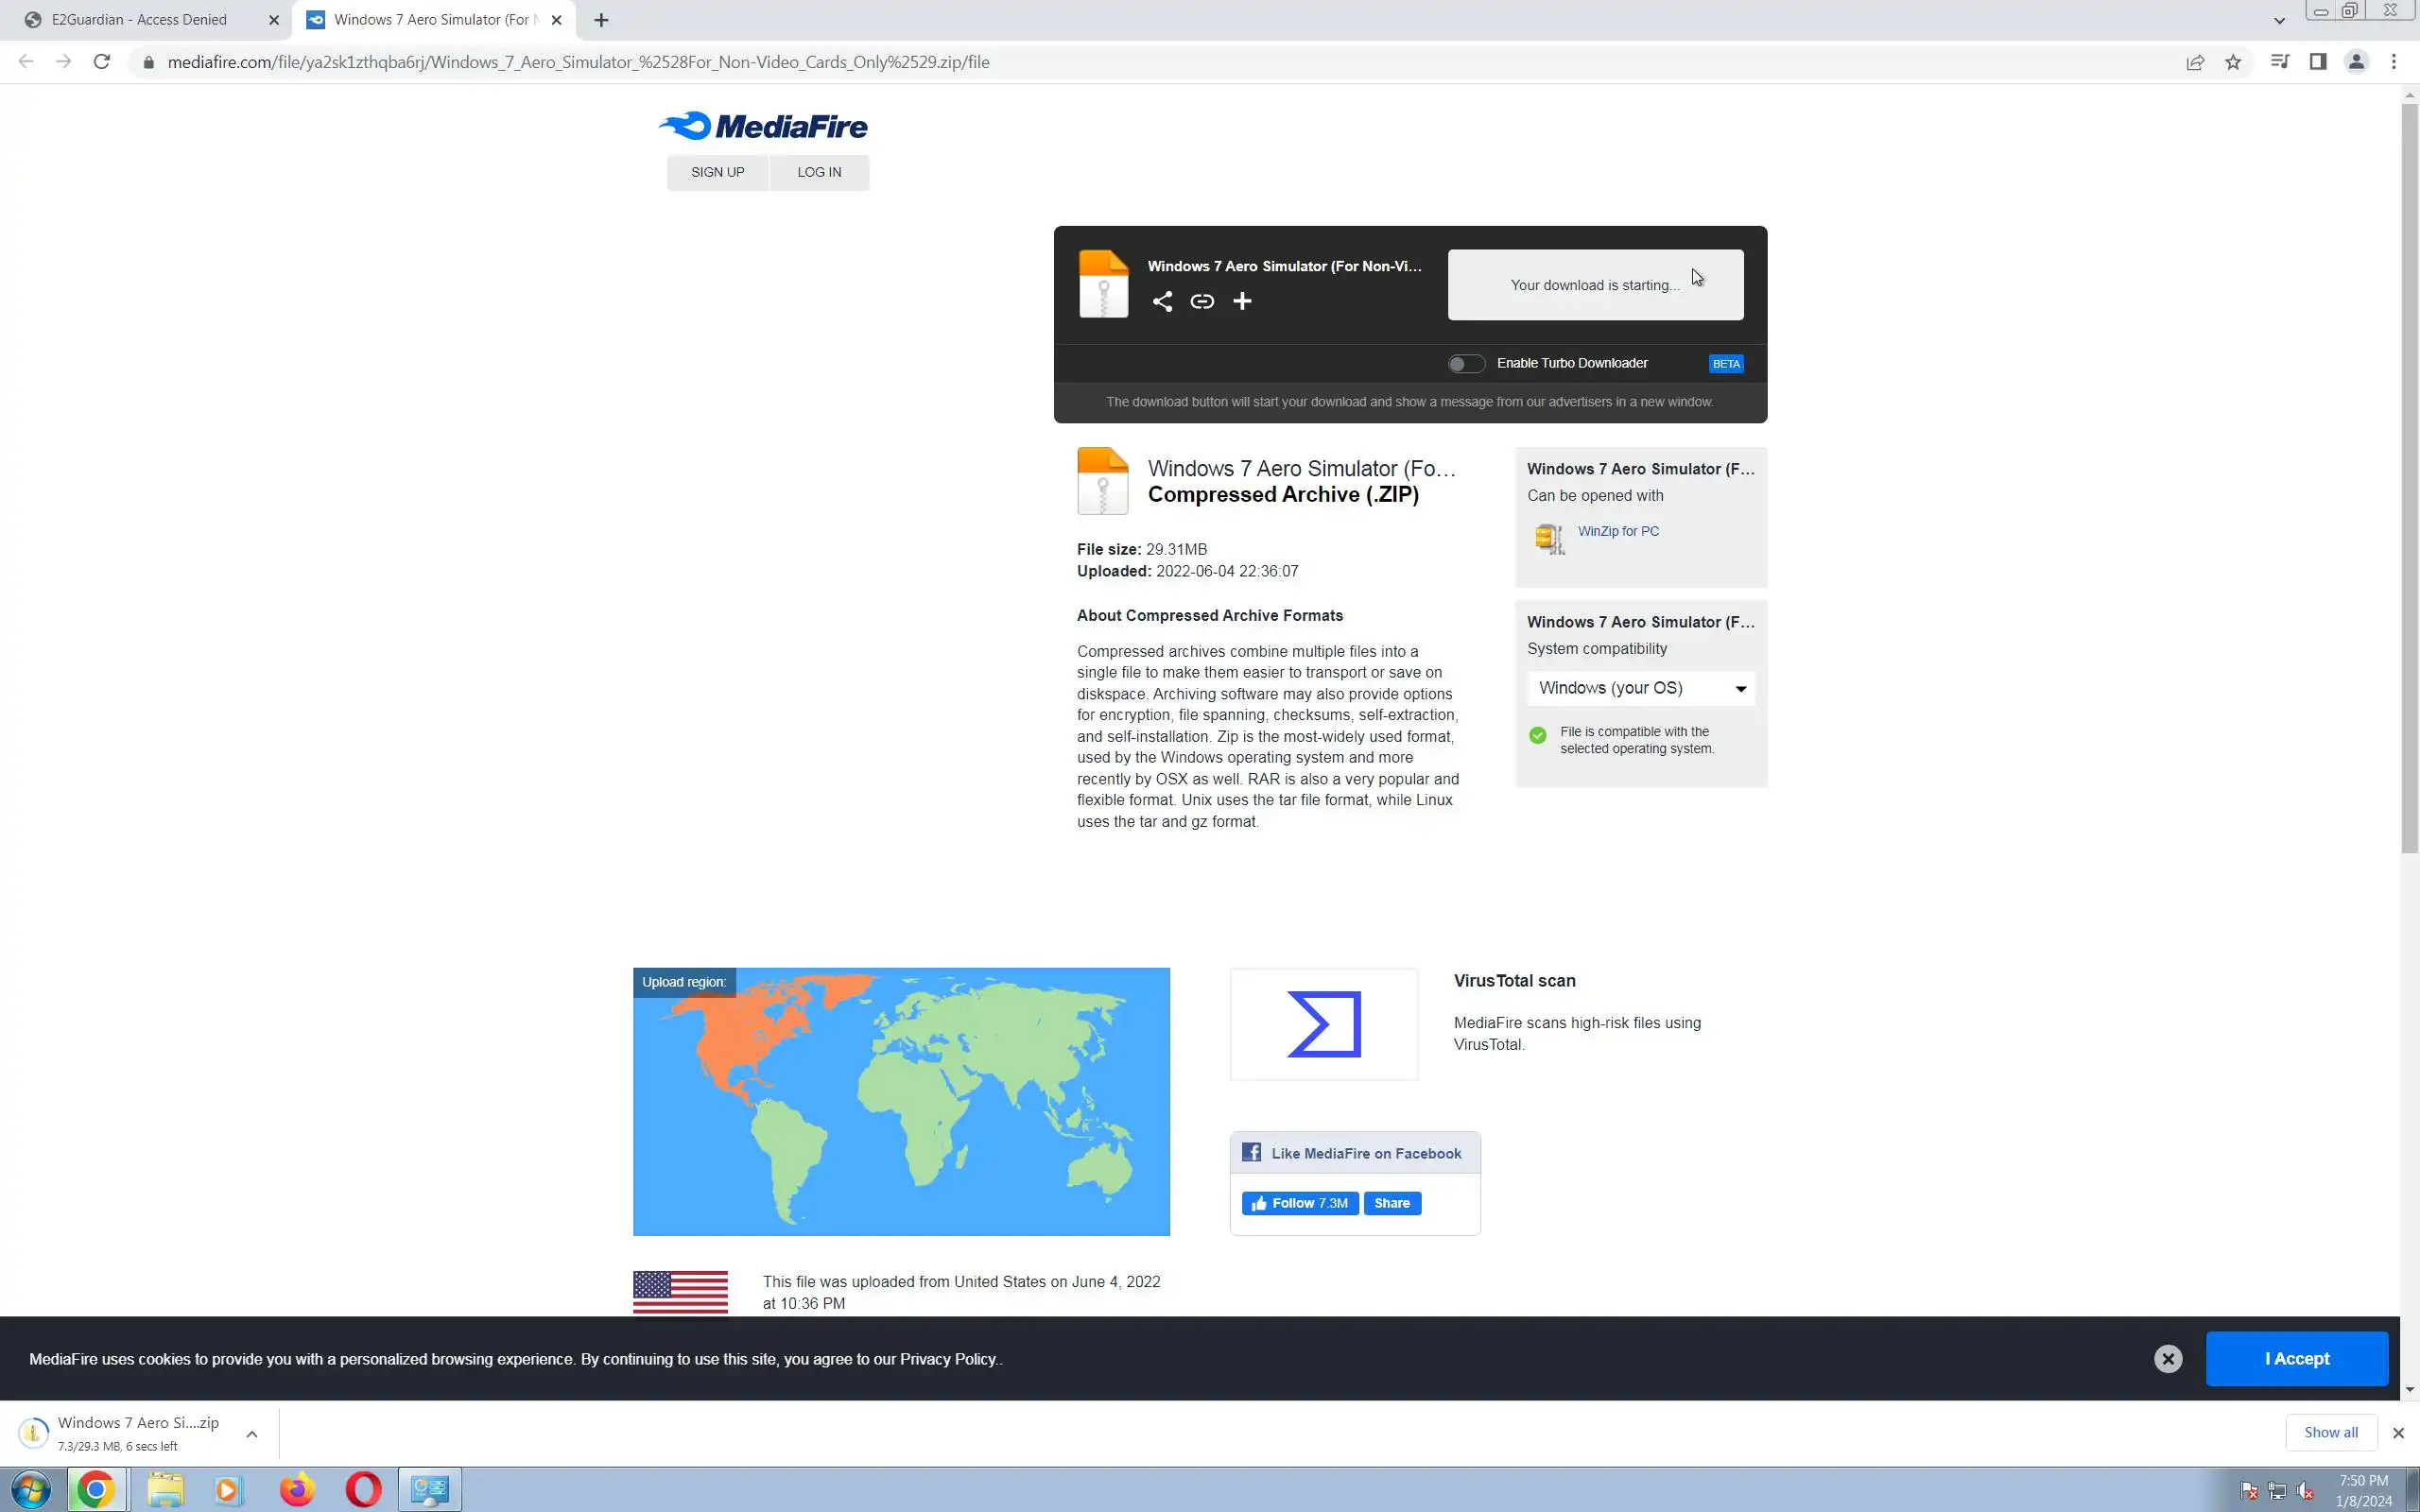Expand download item options chevron

[252, 1433]
